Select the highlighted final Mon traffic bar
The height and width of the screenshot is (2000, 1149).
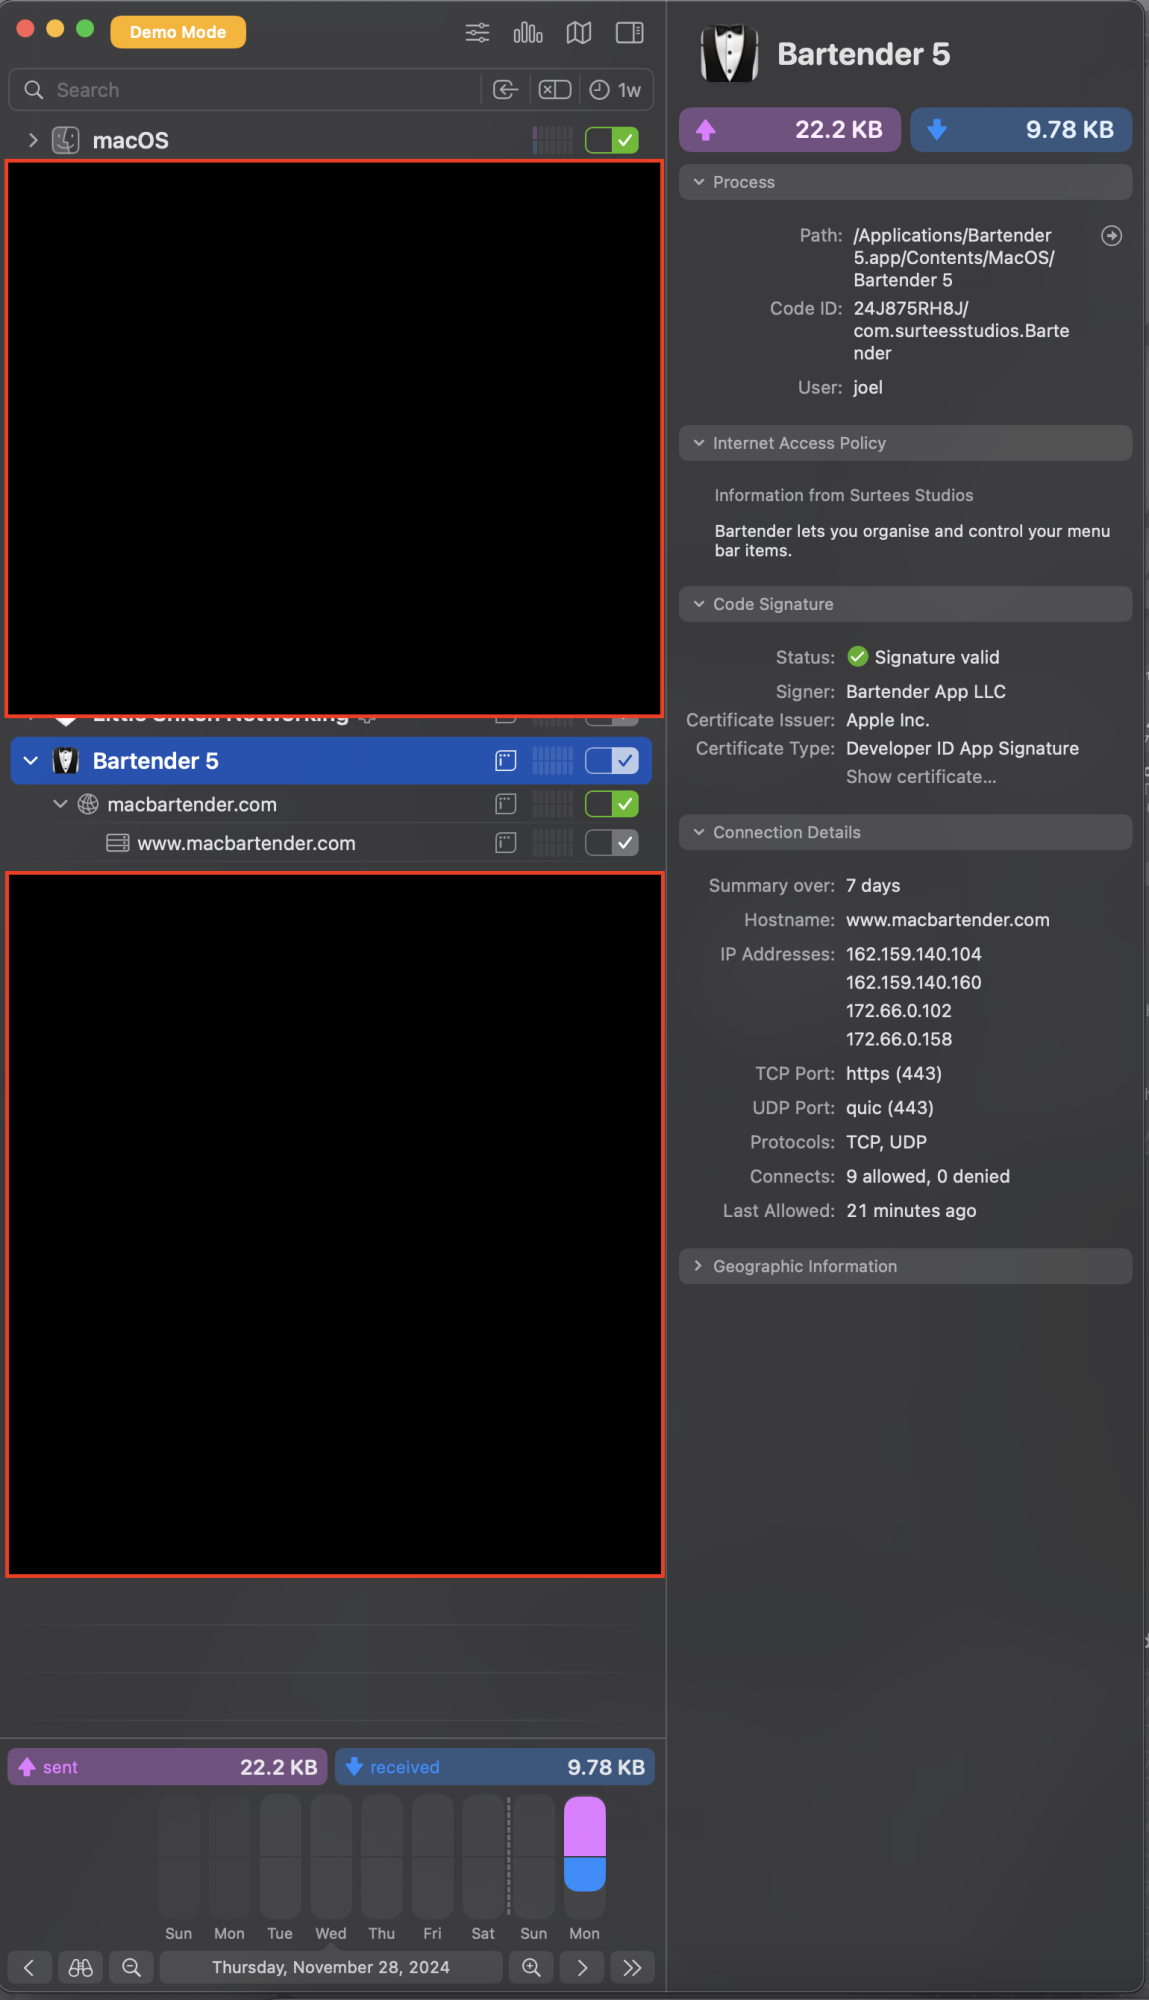point(585,1844)
